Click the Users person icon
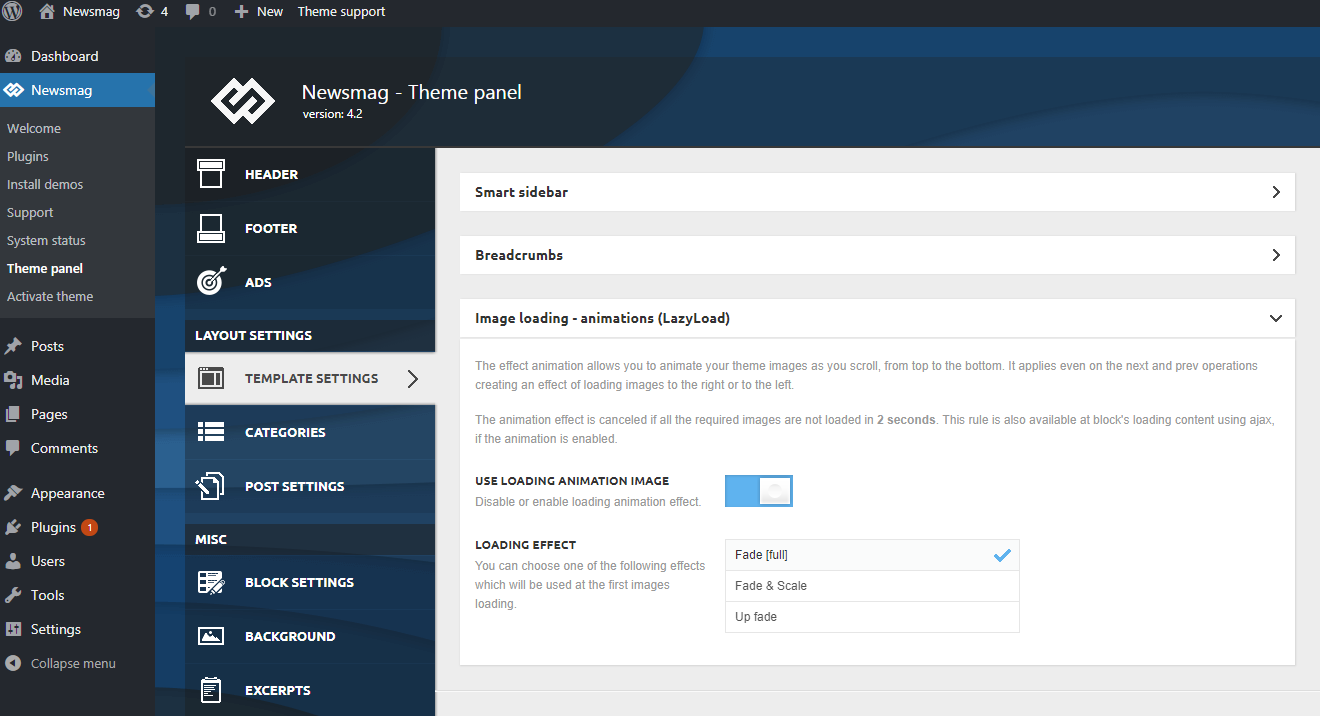Viewport: 1320px width, 716px height. tap(13, 561)
